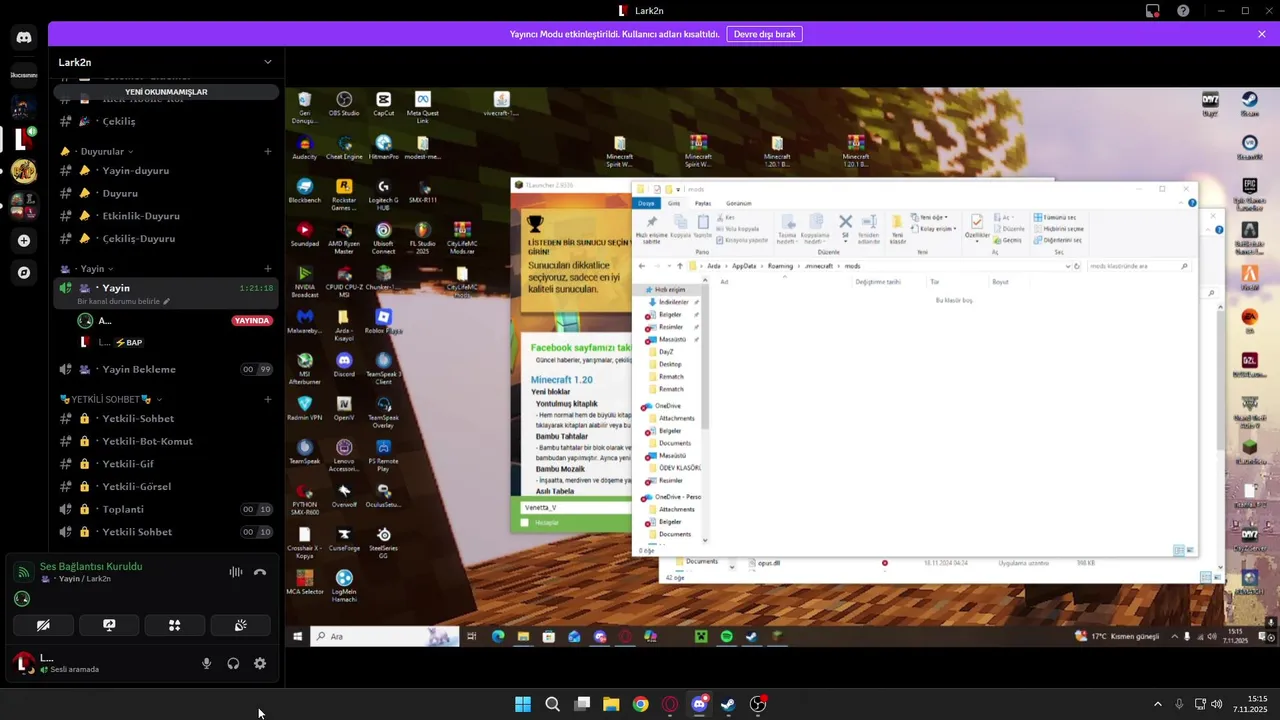Open the Yayin-duyuru channel
Viewport: 1280px width, 720px height.
[x=166, y=170]
